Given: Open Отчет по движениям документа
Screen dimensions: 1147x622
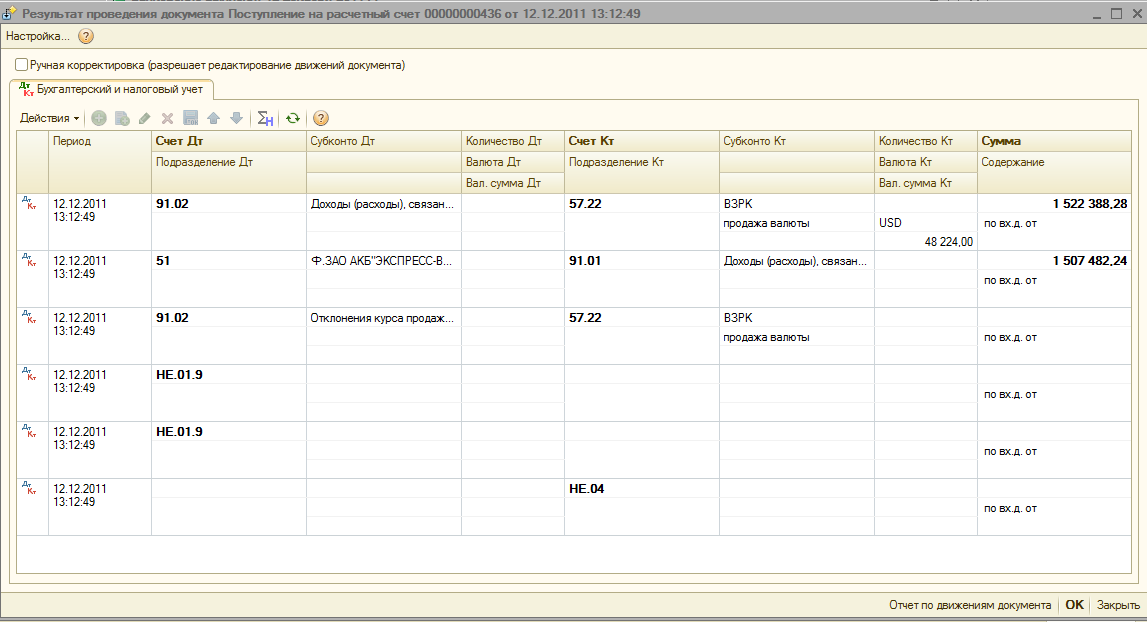Looking at the screenshot, I should (969, 605).
